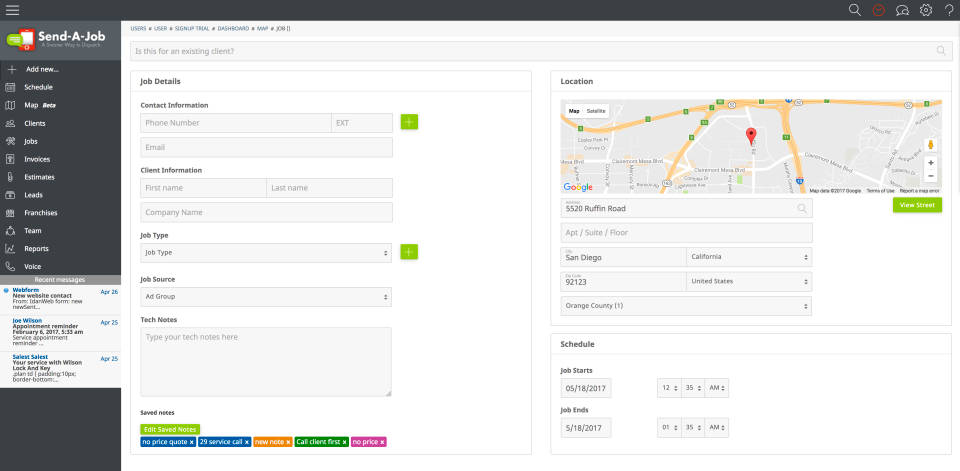Click green plus button beside phone number
The width and height of the screenshot is (960, 471).
(409, 122)
